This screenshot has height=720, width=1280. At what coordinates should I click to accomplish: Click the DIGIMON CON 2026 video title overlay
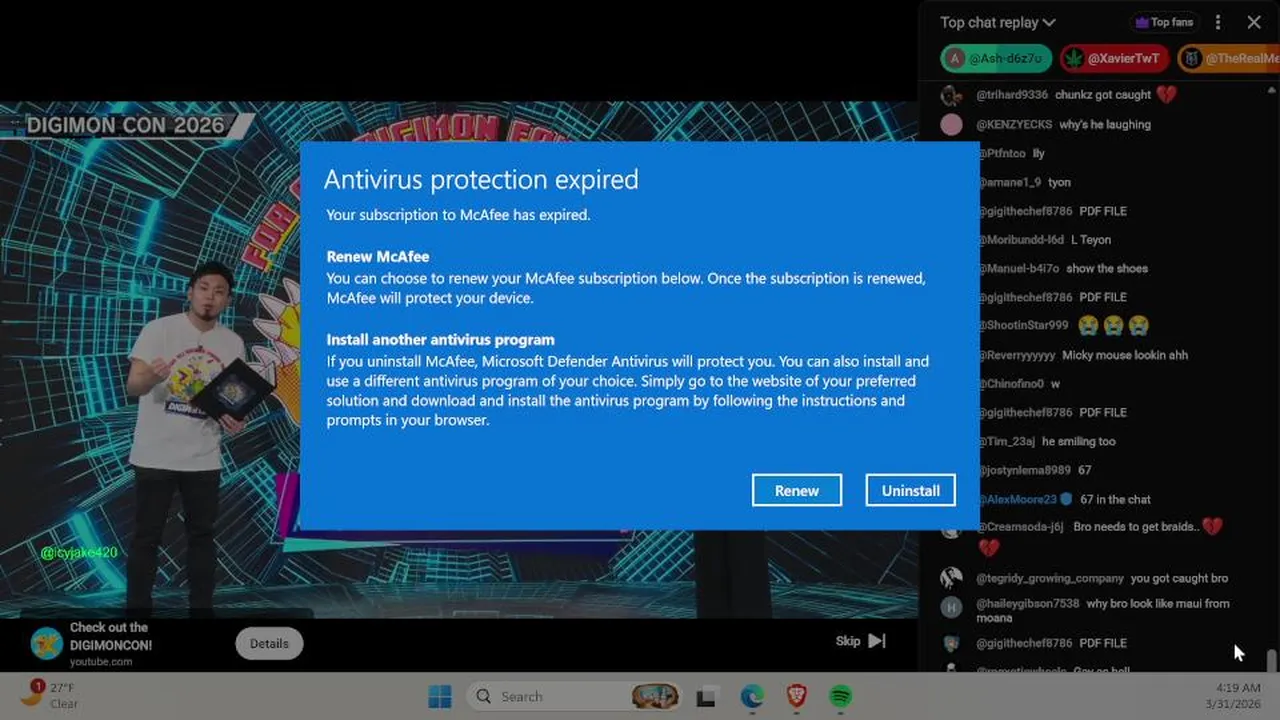pyautogui.click(x=125, y=125)
